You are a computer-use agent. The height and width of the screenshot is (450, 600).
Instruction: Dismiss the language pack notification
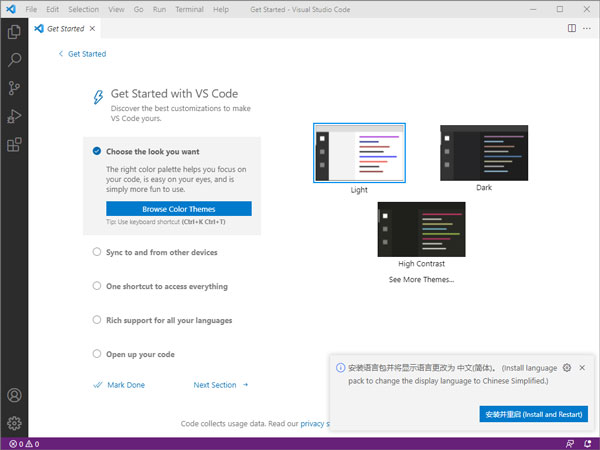coord(582,368)
